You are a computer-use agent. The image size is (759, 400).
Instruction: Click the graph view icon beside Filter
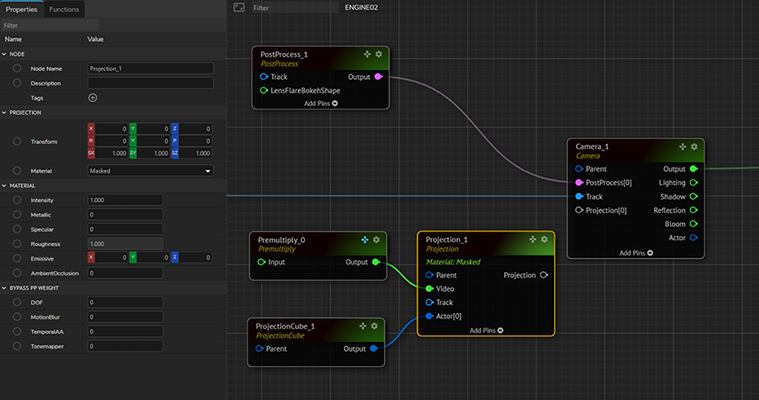tap(238, 7)
